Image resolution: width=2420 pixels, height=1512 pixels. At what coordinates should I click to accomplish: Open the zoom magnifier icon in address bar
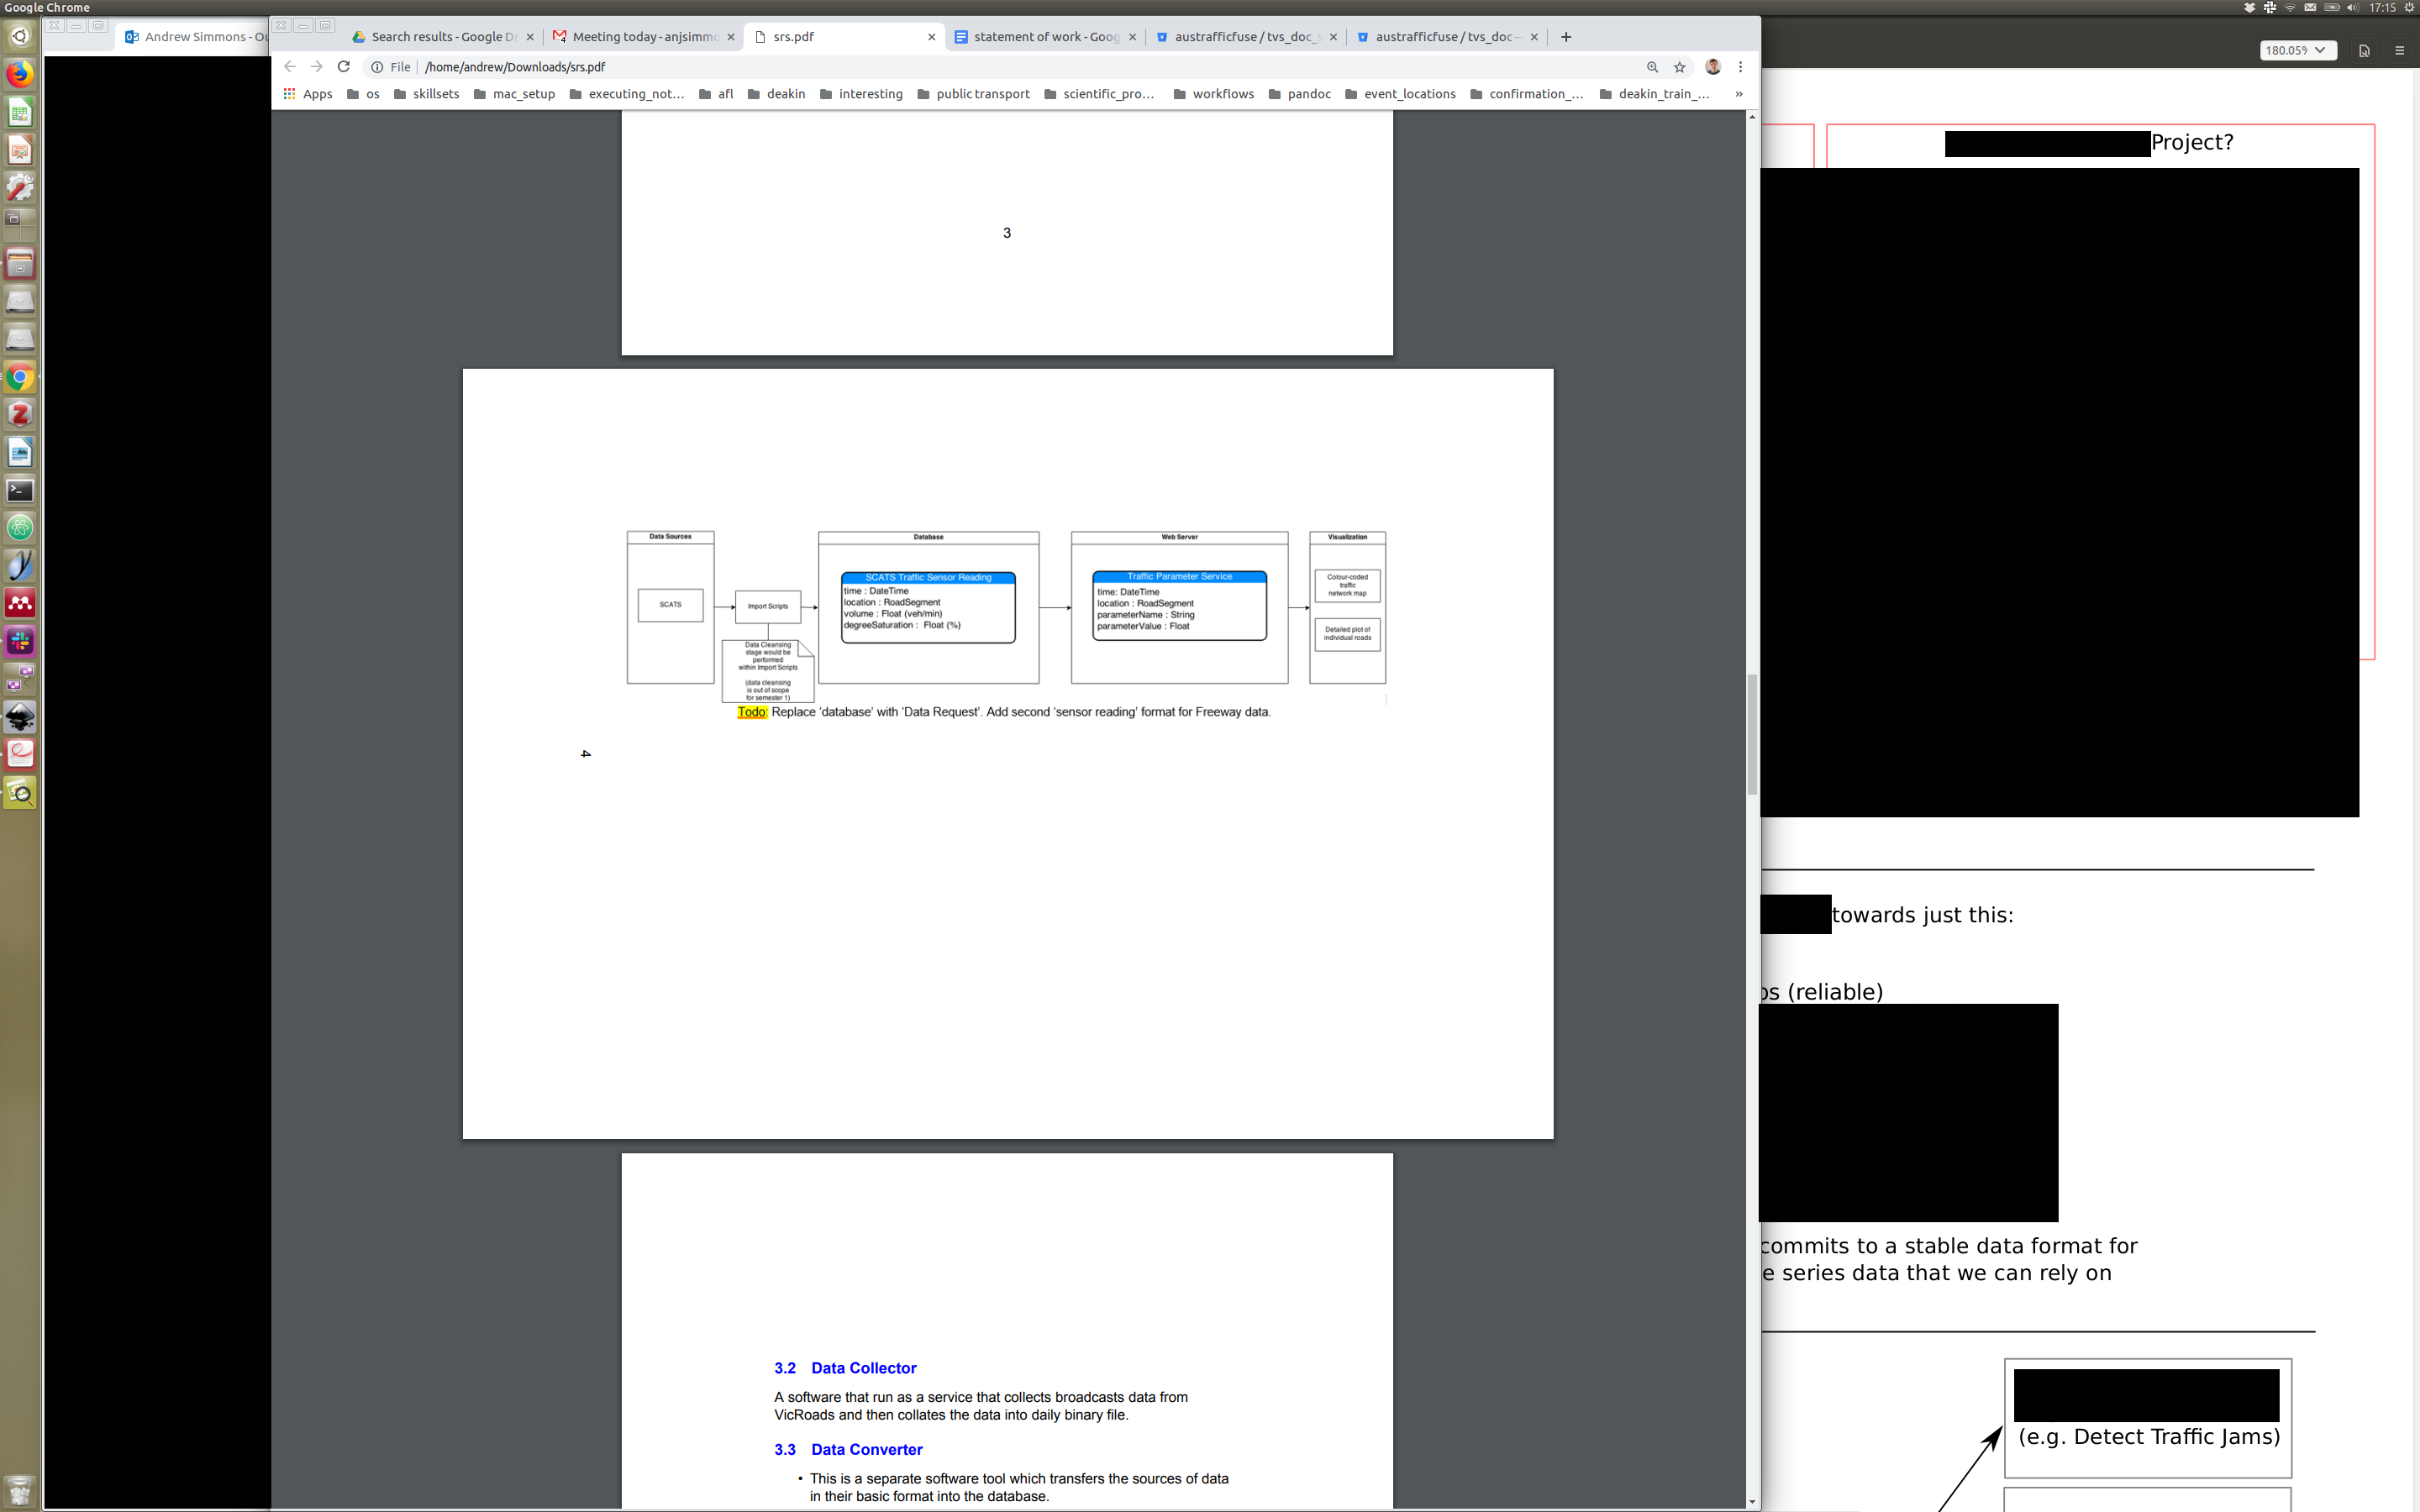(x=1652, y=67)
